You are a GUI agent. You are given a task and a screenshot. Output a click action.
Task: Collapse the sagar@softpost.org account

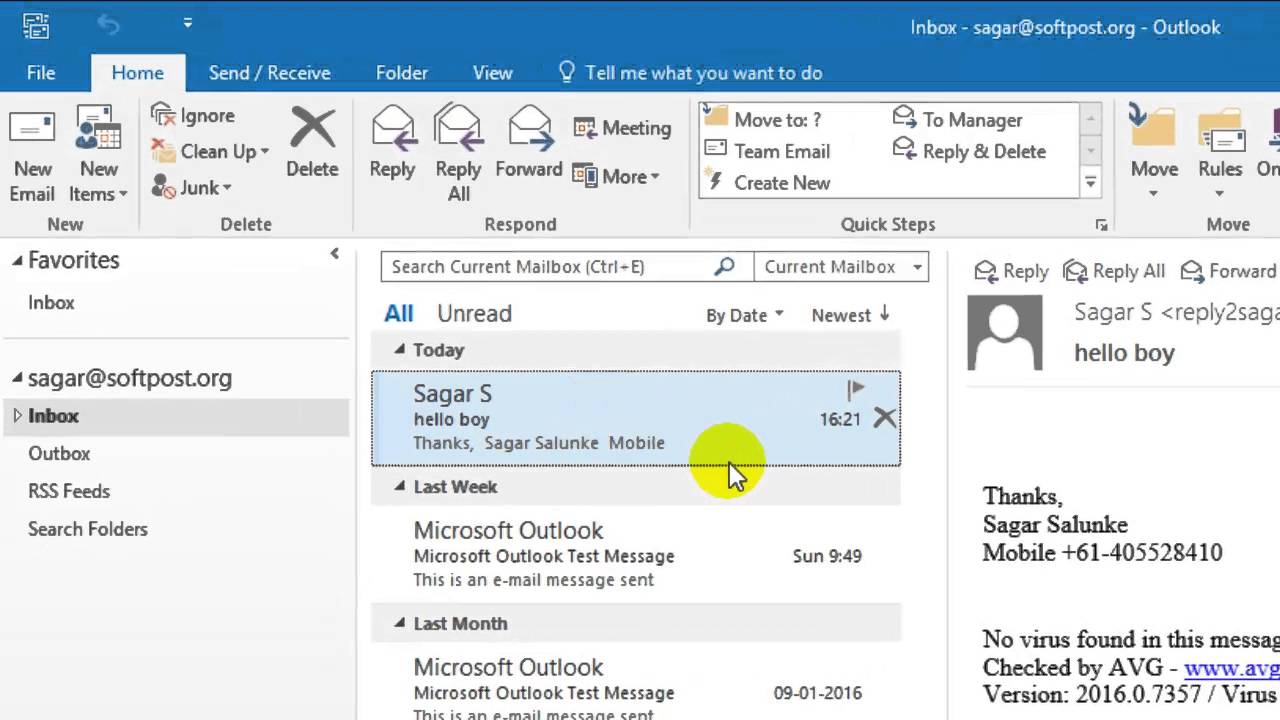coord(17,378)
